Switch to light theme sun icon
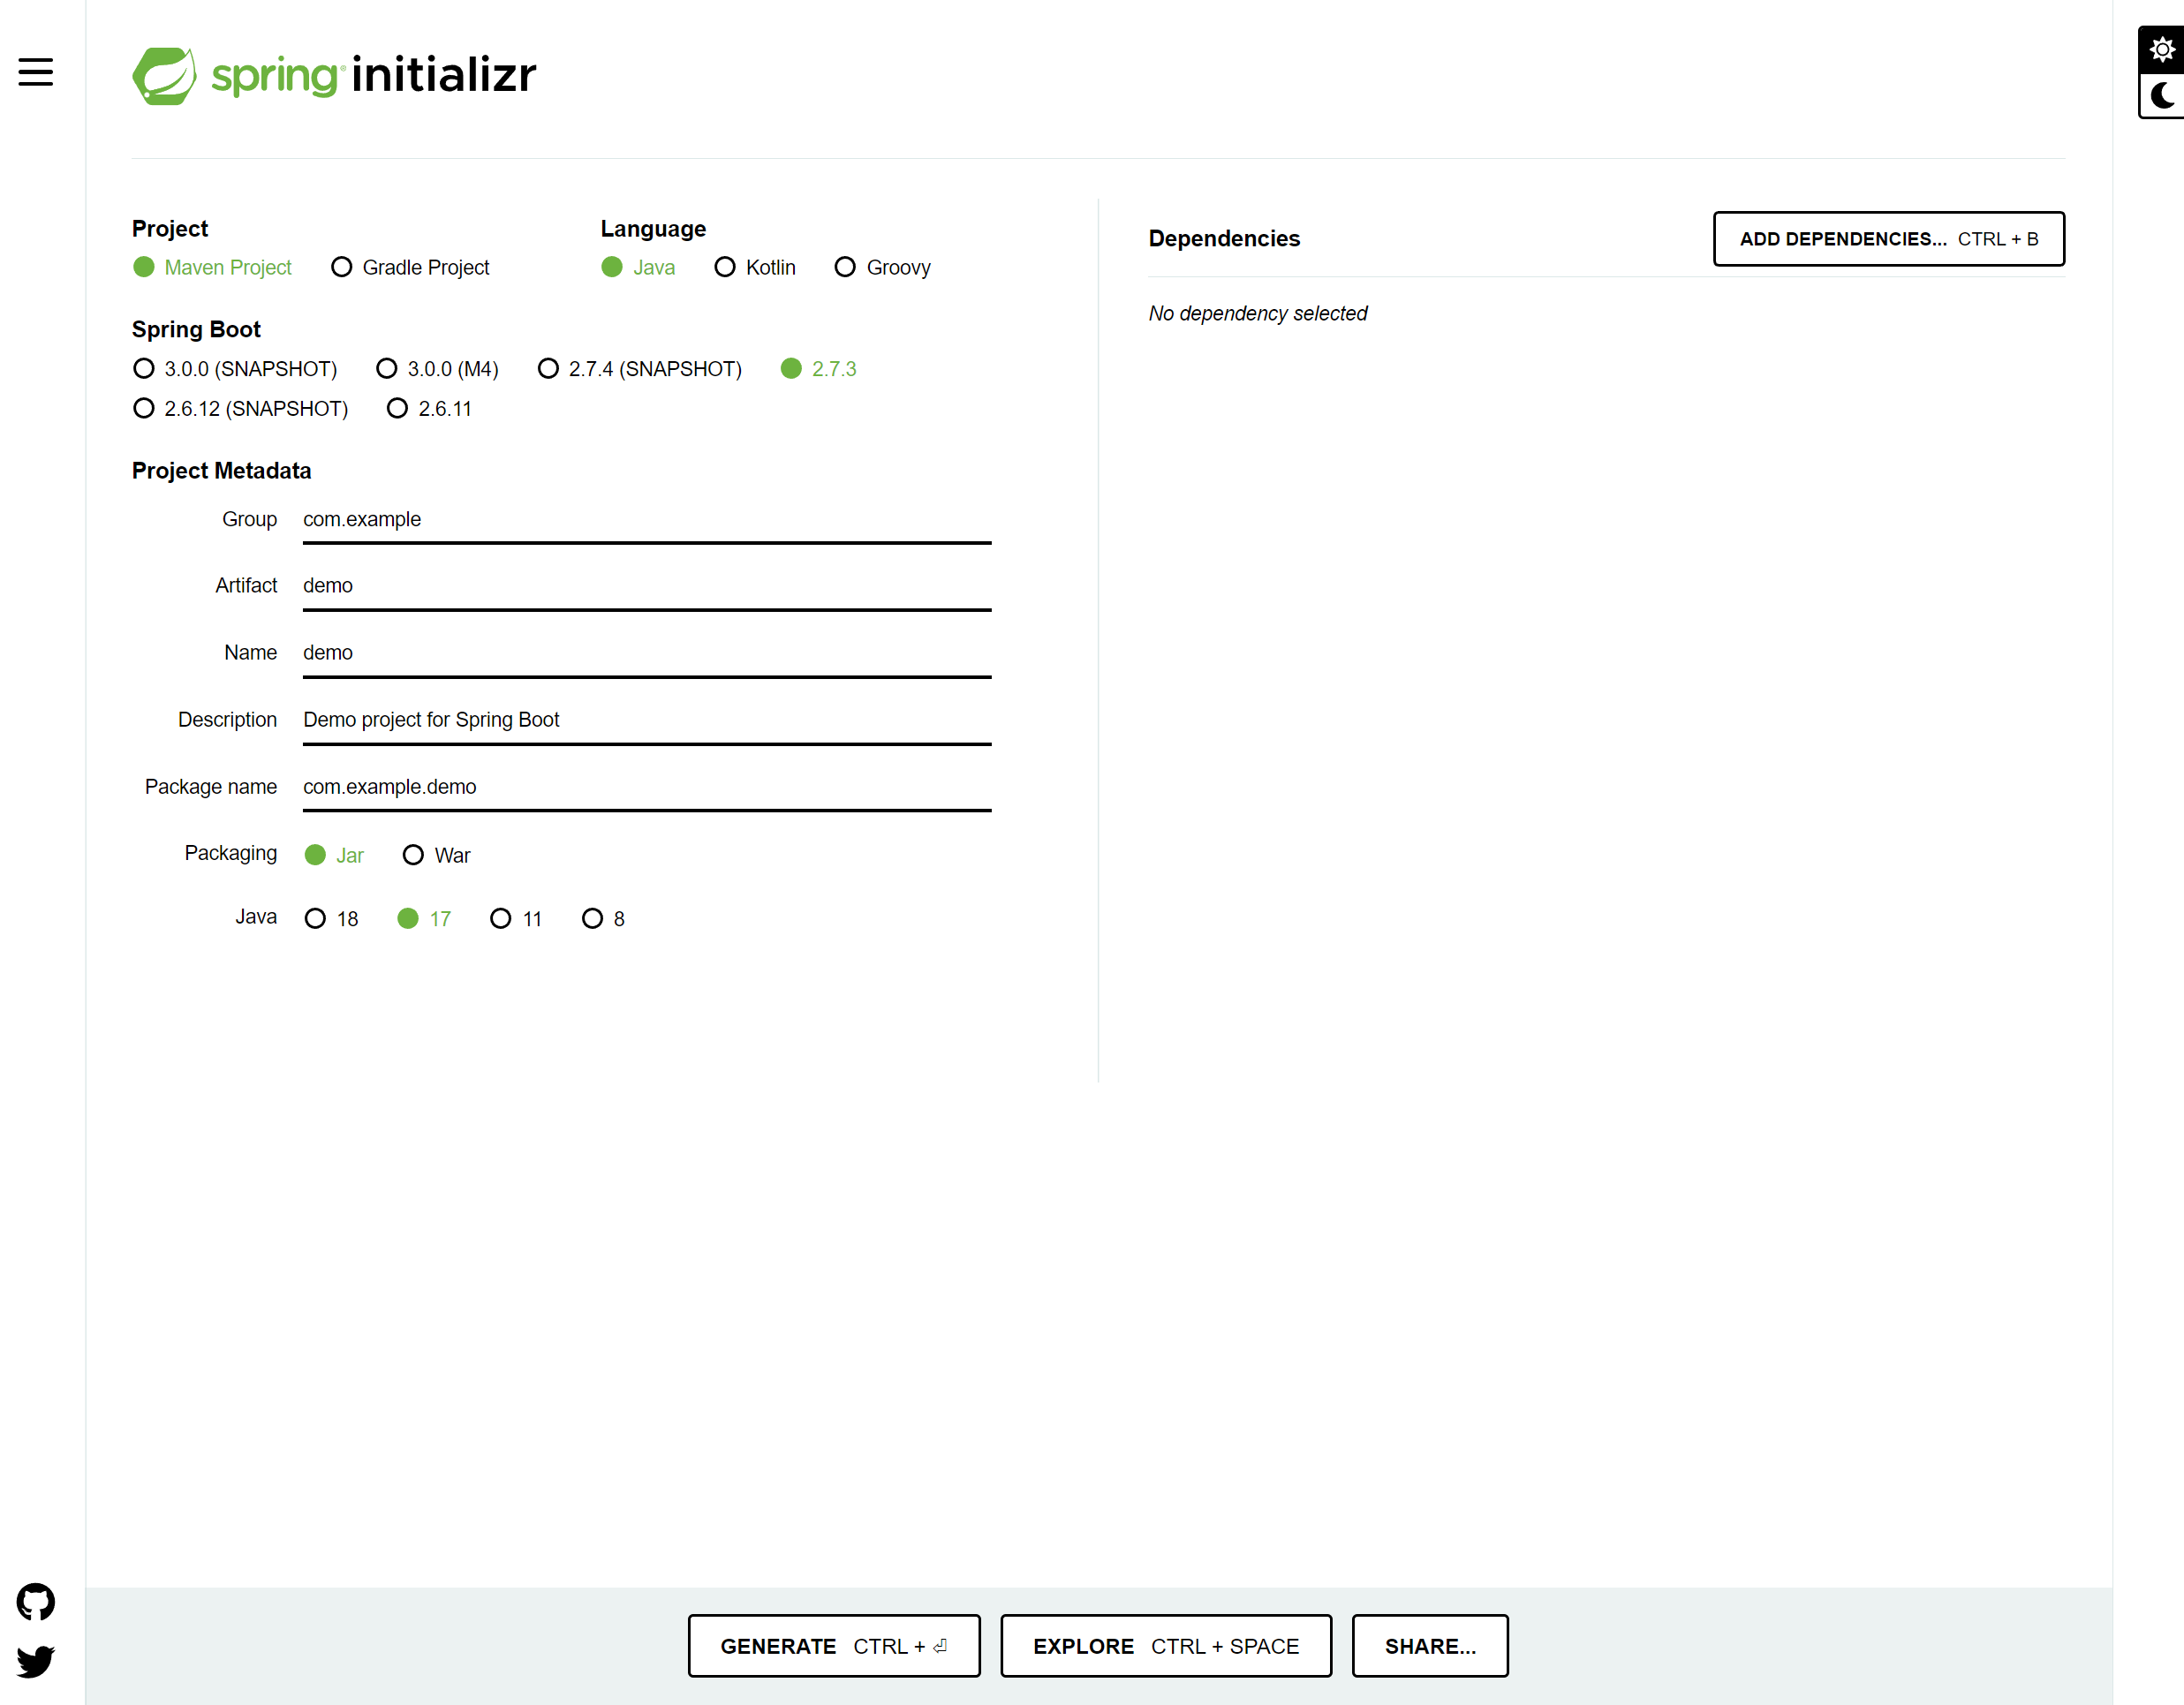This screenshot has height=1705, width=2184. point(2161,49)
